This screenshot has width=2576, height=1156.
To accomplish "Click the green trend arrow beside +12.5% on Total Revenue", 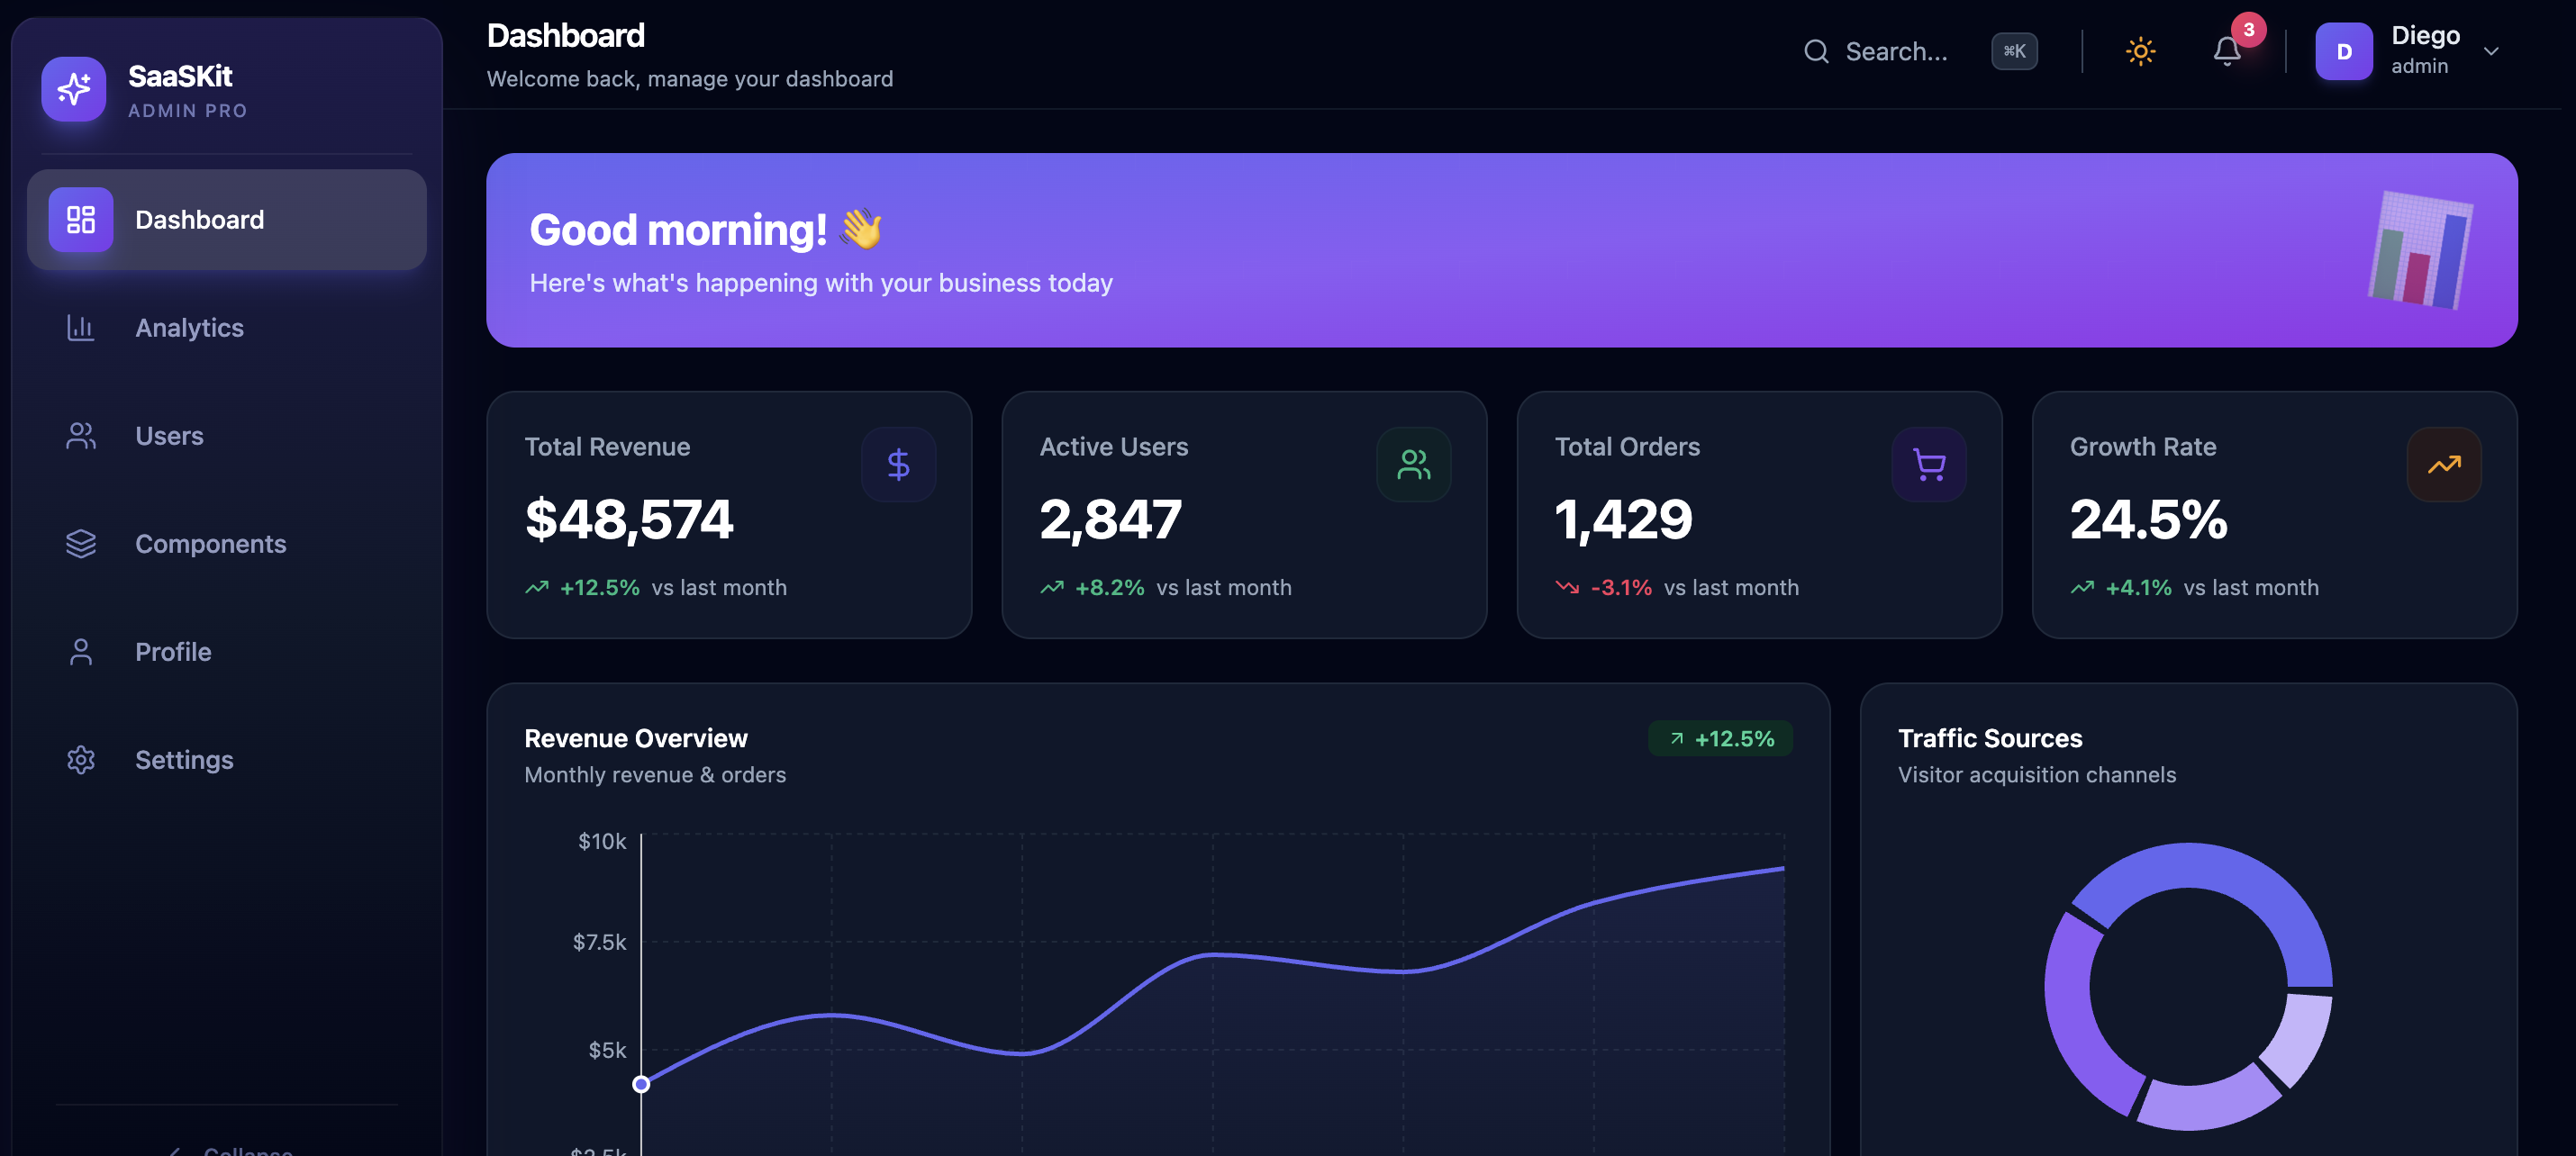I will (537, 588).
